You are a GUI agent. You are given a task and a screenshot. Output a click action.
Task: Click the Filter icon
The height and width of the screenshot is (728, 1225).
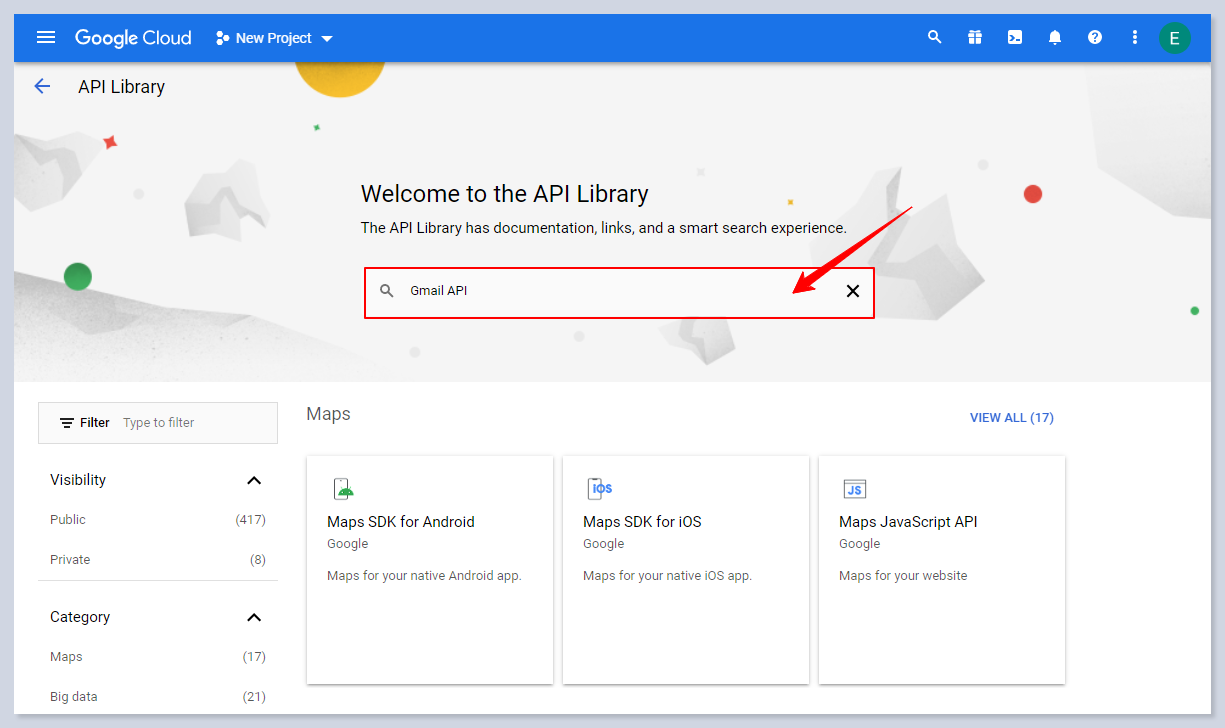tap(67, 423)
